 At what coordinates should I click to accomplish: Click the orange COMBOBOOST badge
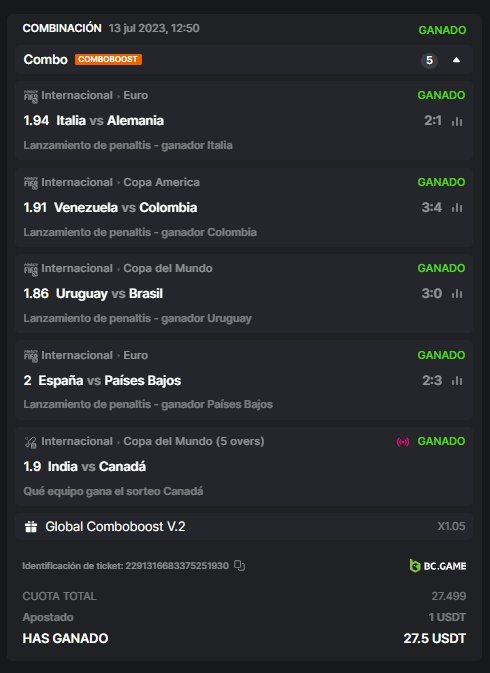point(108,59)
